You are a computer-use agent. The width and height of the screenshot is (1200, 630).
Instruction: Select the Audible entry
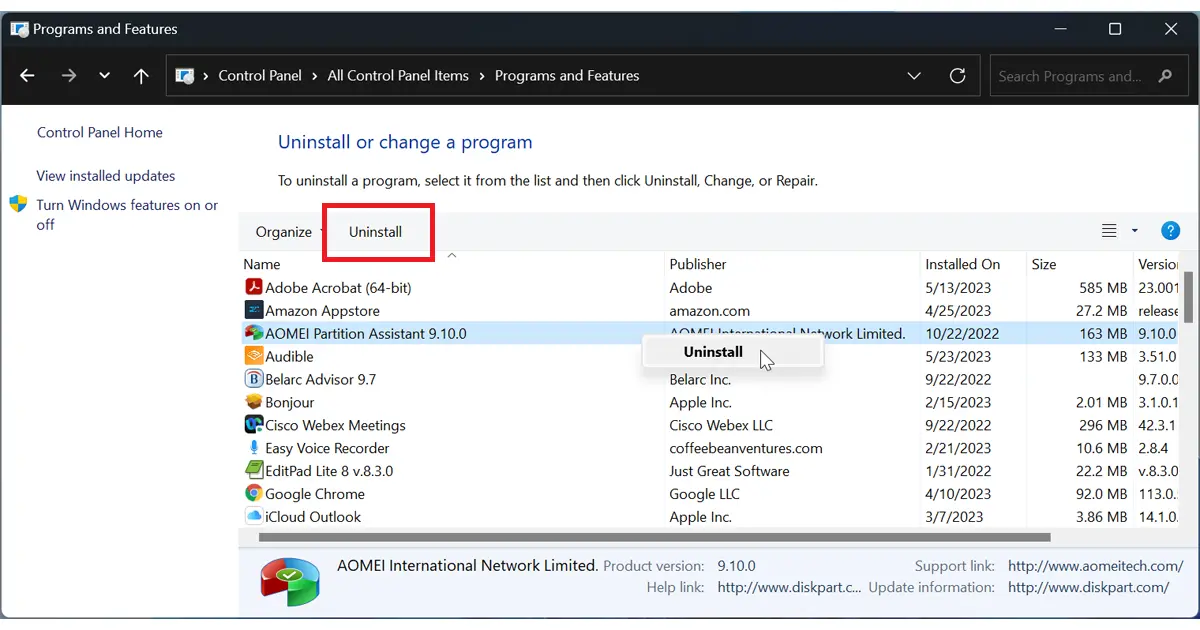[x=289, y=356]
